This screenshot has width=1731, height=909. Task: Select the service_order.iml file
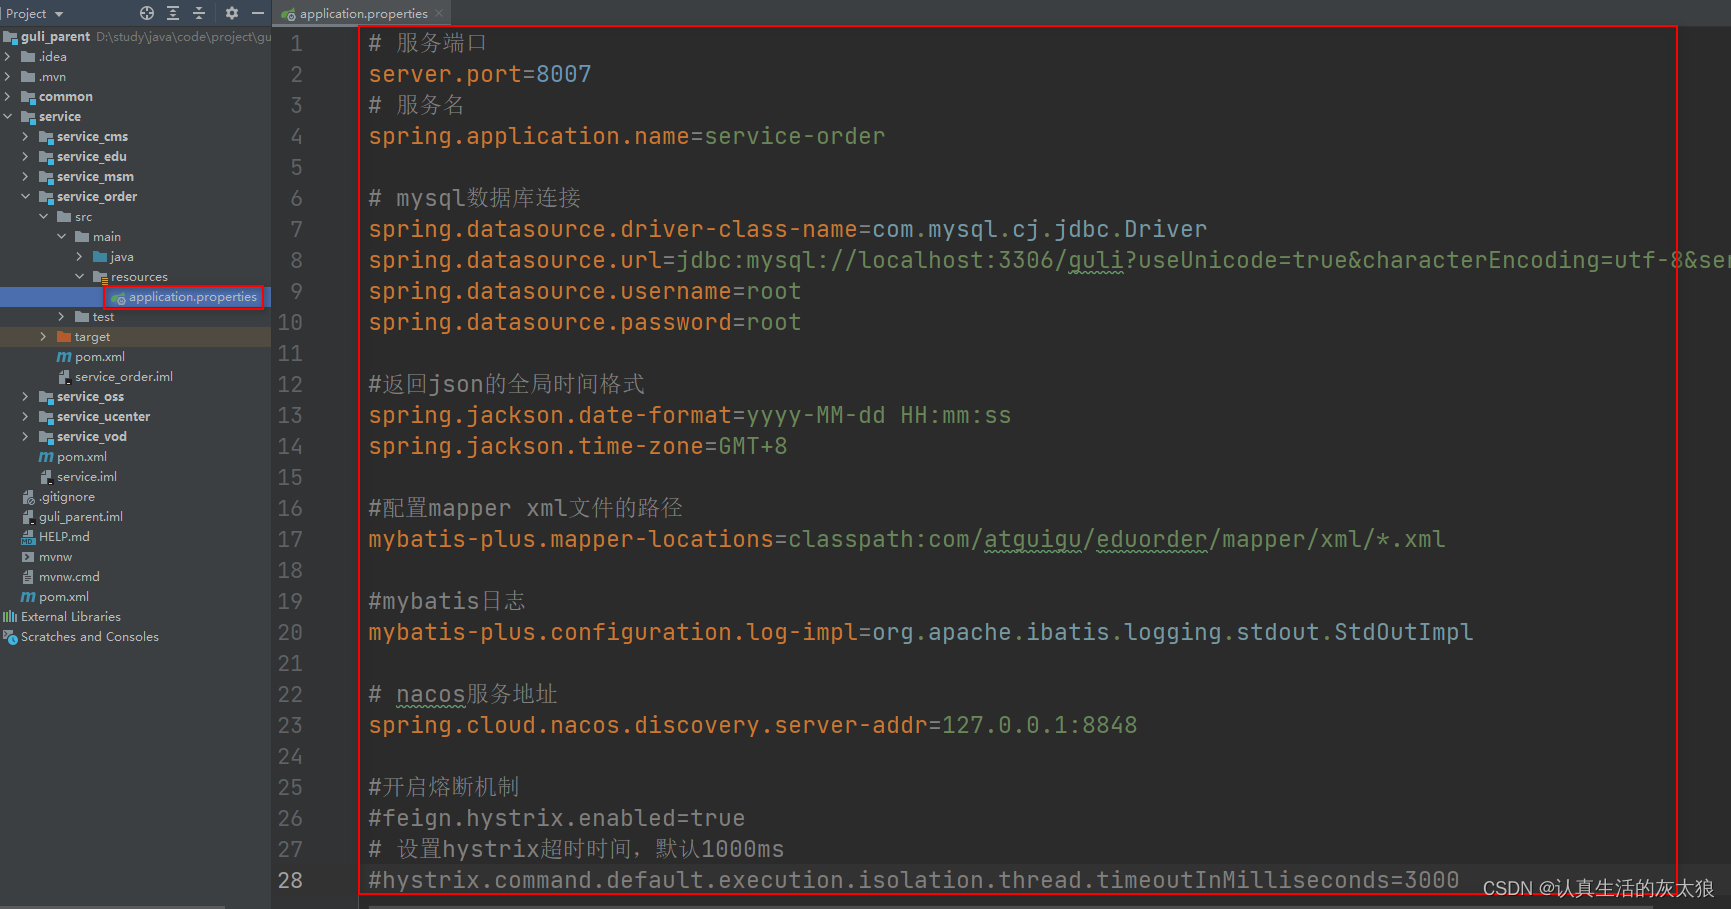coord(124,377)
